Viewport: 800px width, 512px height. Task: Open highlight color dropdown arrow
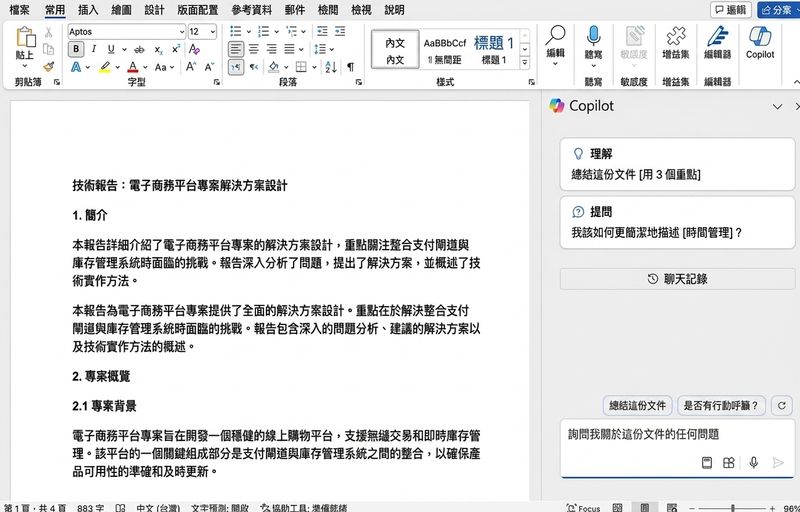[118, 67]
